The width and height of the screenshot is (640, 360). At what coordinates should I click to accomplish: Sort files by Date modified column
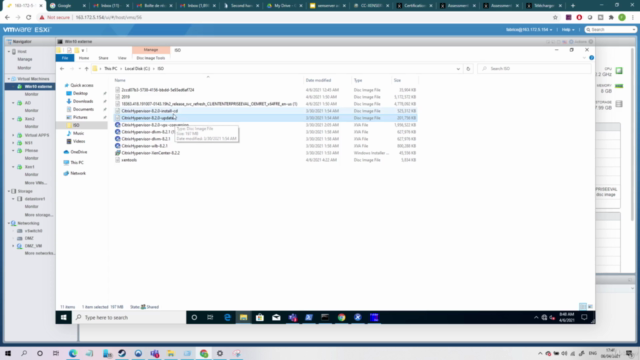point(318,80)
